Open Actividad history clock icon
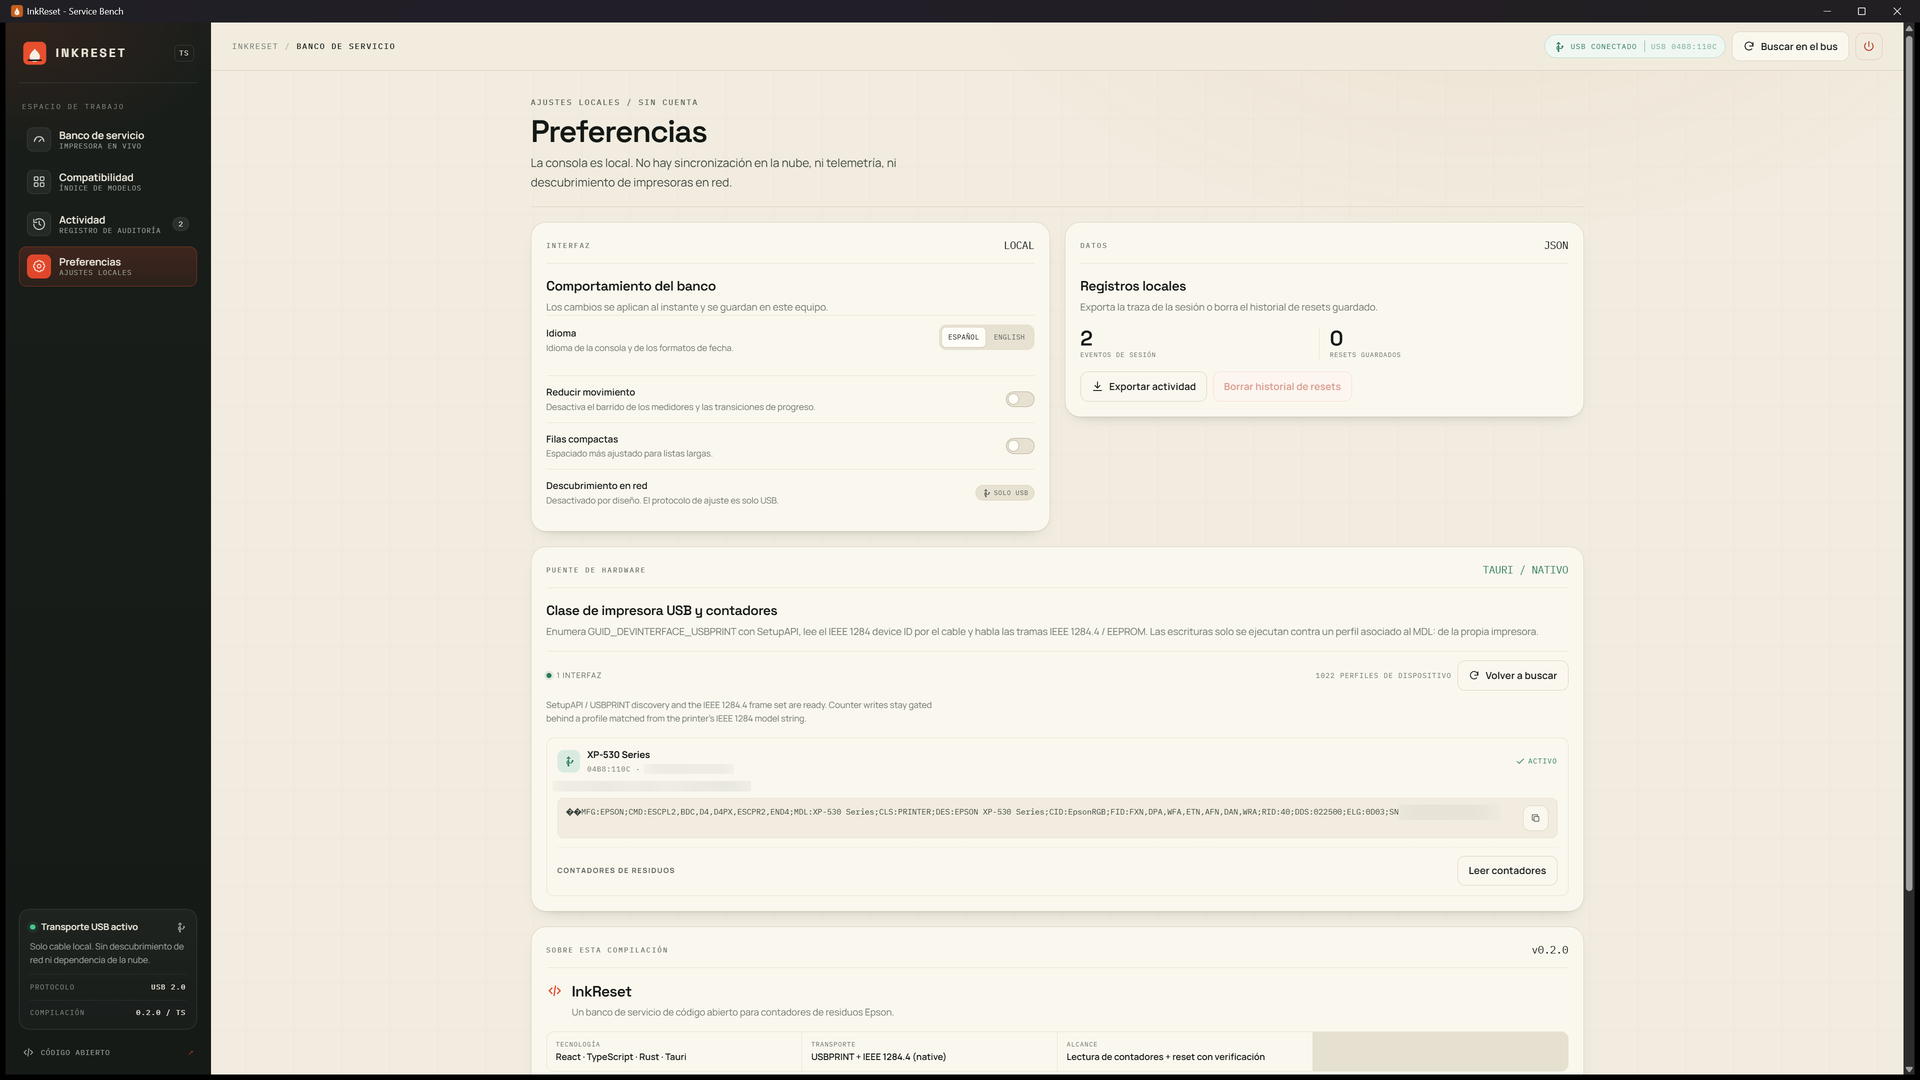The height and width of the screenshot is (1080, 1920). tap(39, 224)
